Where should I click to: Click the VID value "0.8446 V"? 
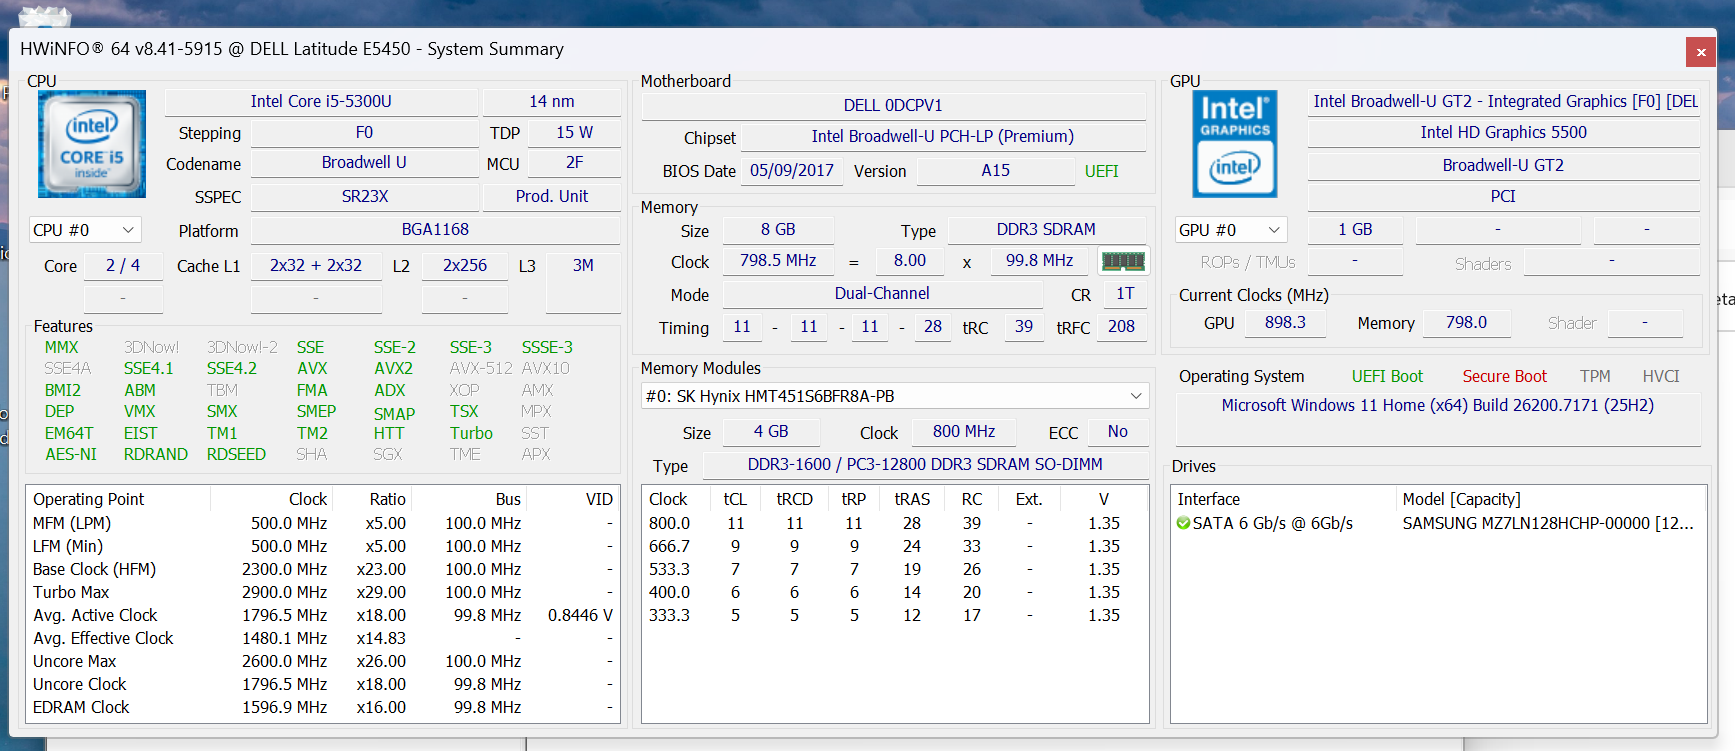pyautogui.click(x=580, y=615)
